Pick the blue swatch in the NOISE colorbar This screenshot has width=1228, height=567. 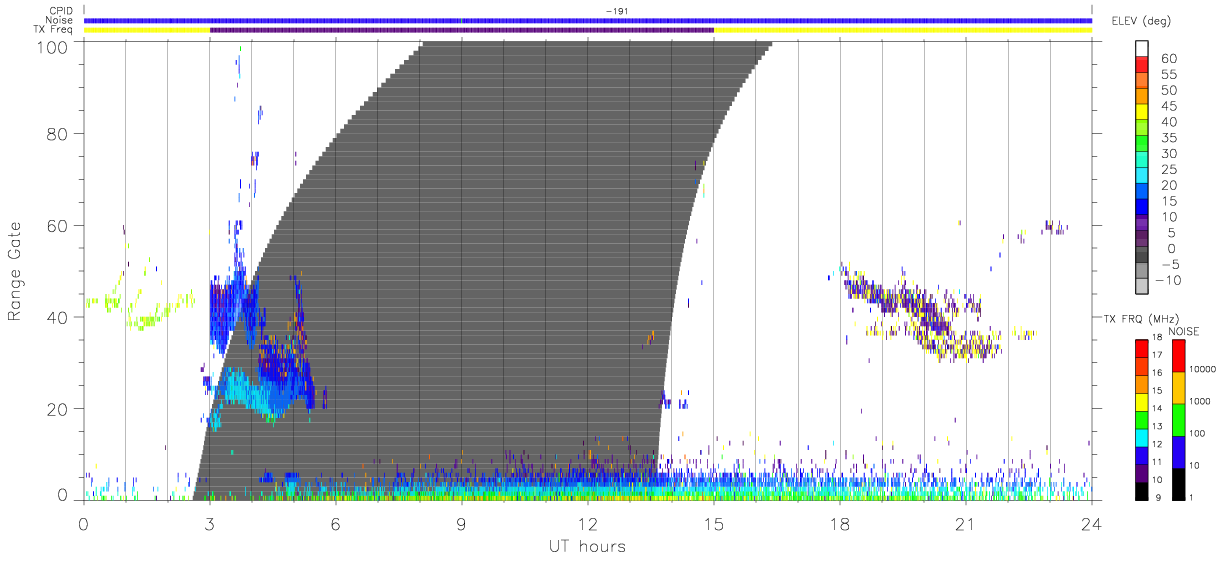[x=1177, y=452]
